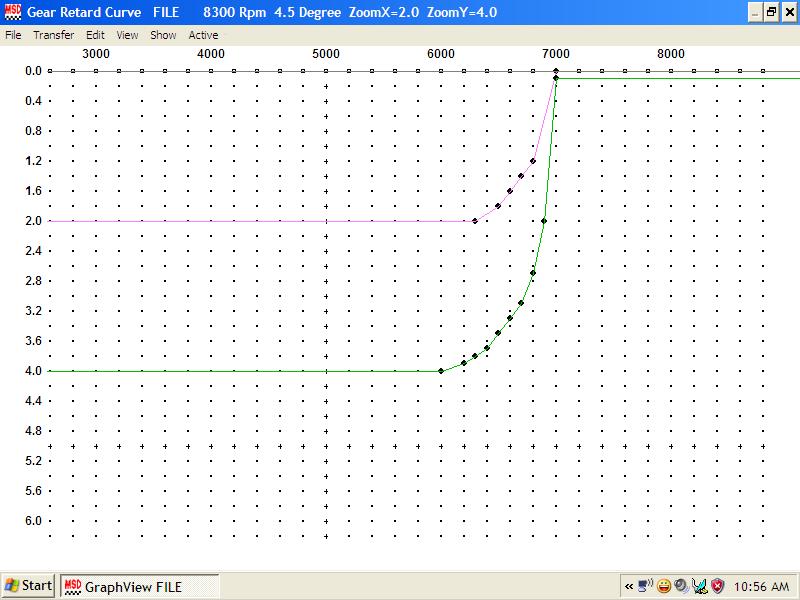Open the Show menu
800x600 pixels.
[163, 35]
